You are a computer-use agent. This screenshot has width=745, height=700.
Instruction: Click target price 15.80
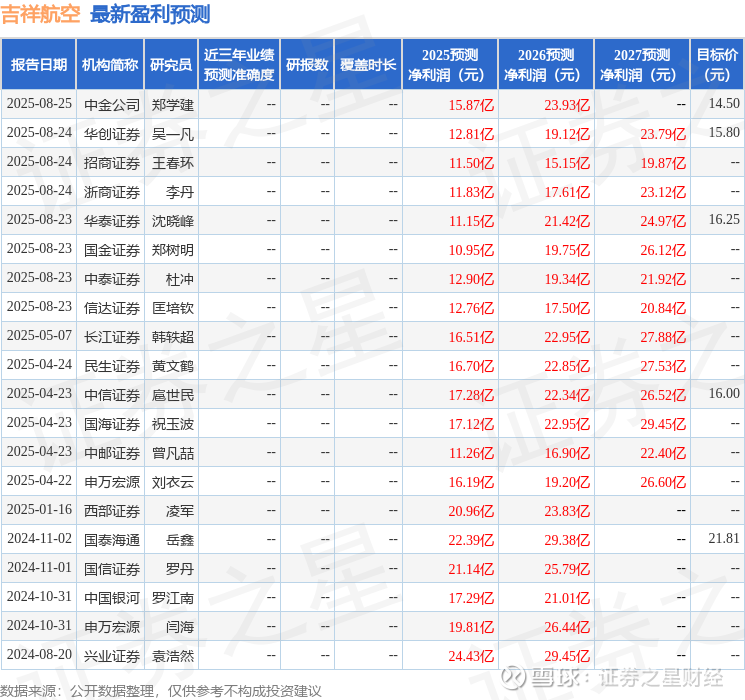point(724,133)
